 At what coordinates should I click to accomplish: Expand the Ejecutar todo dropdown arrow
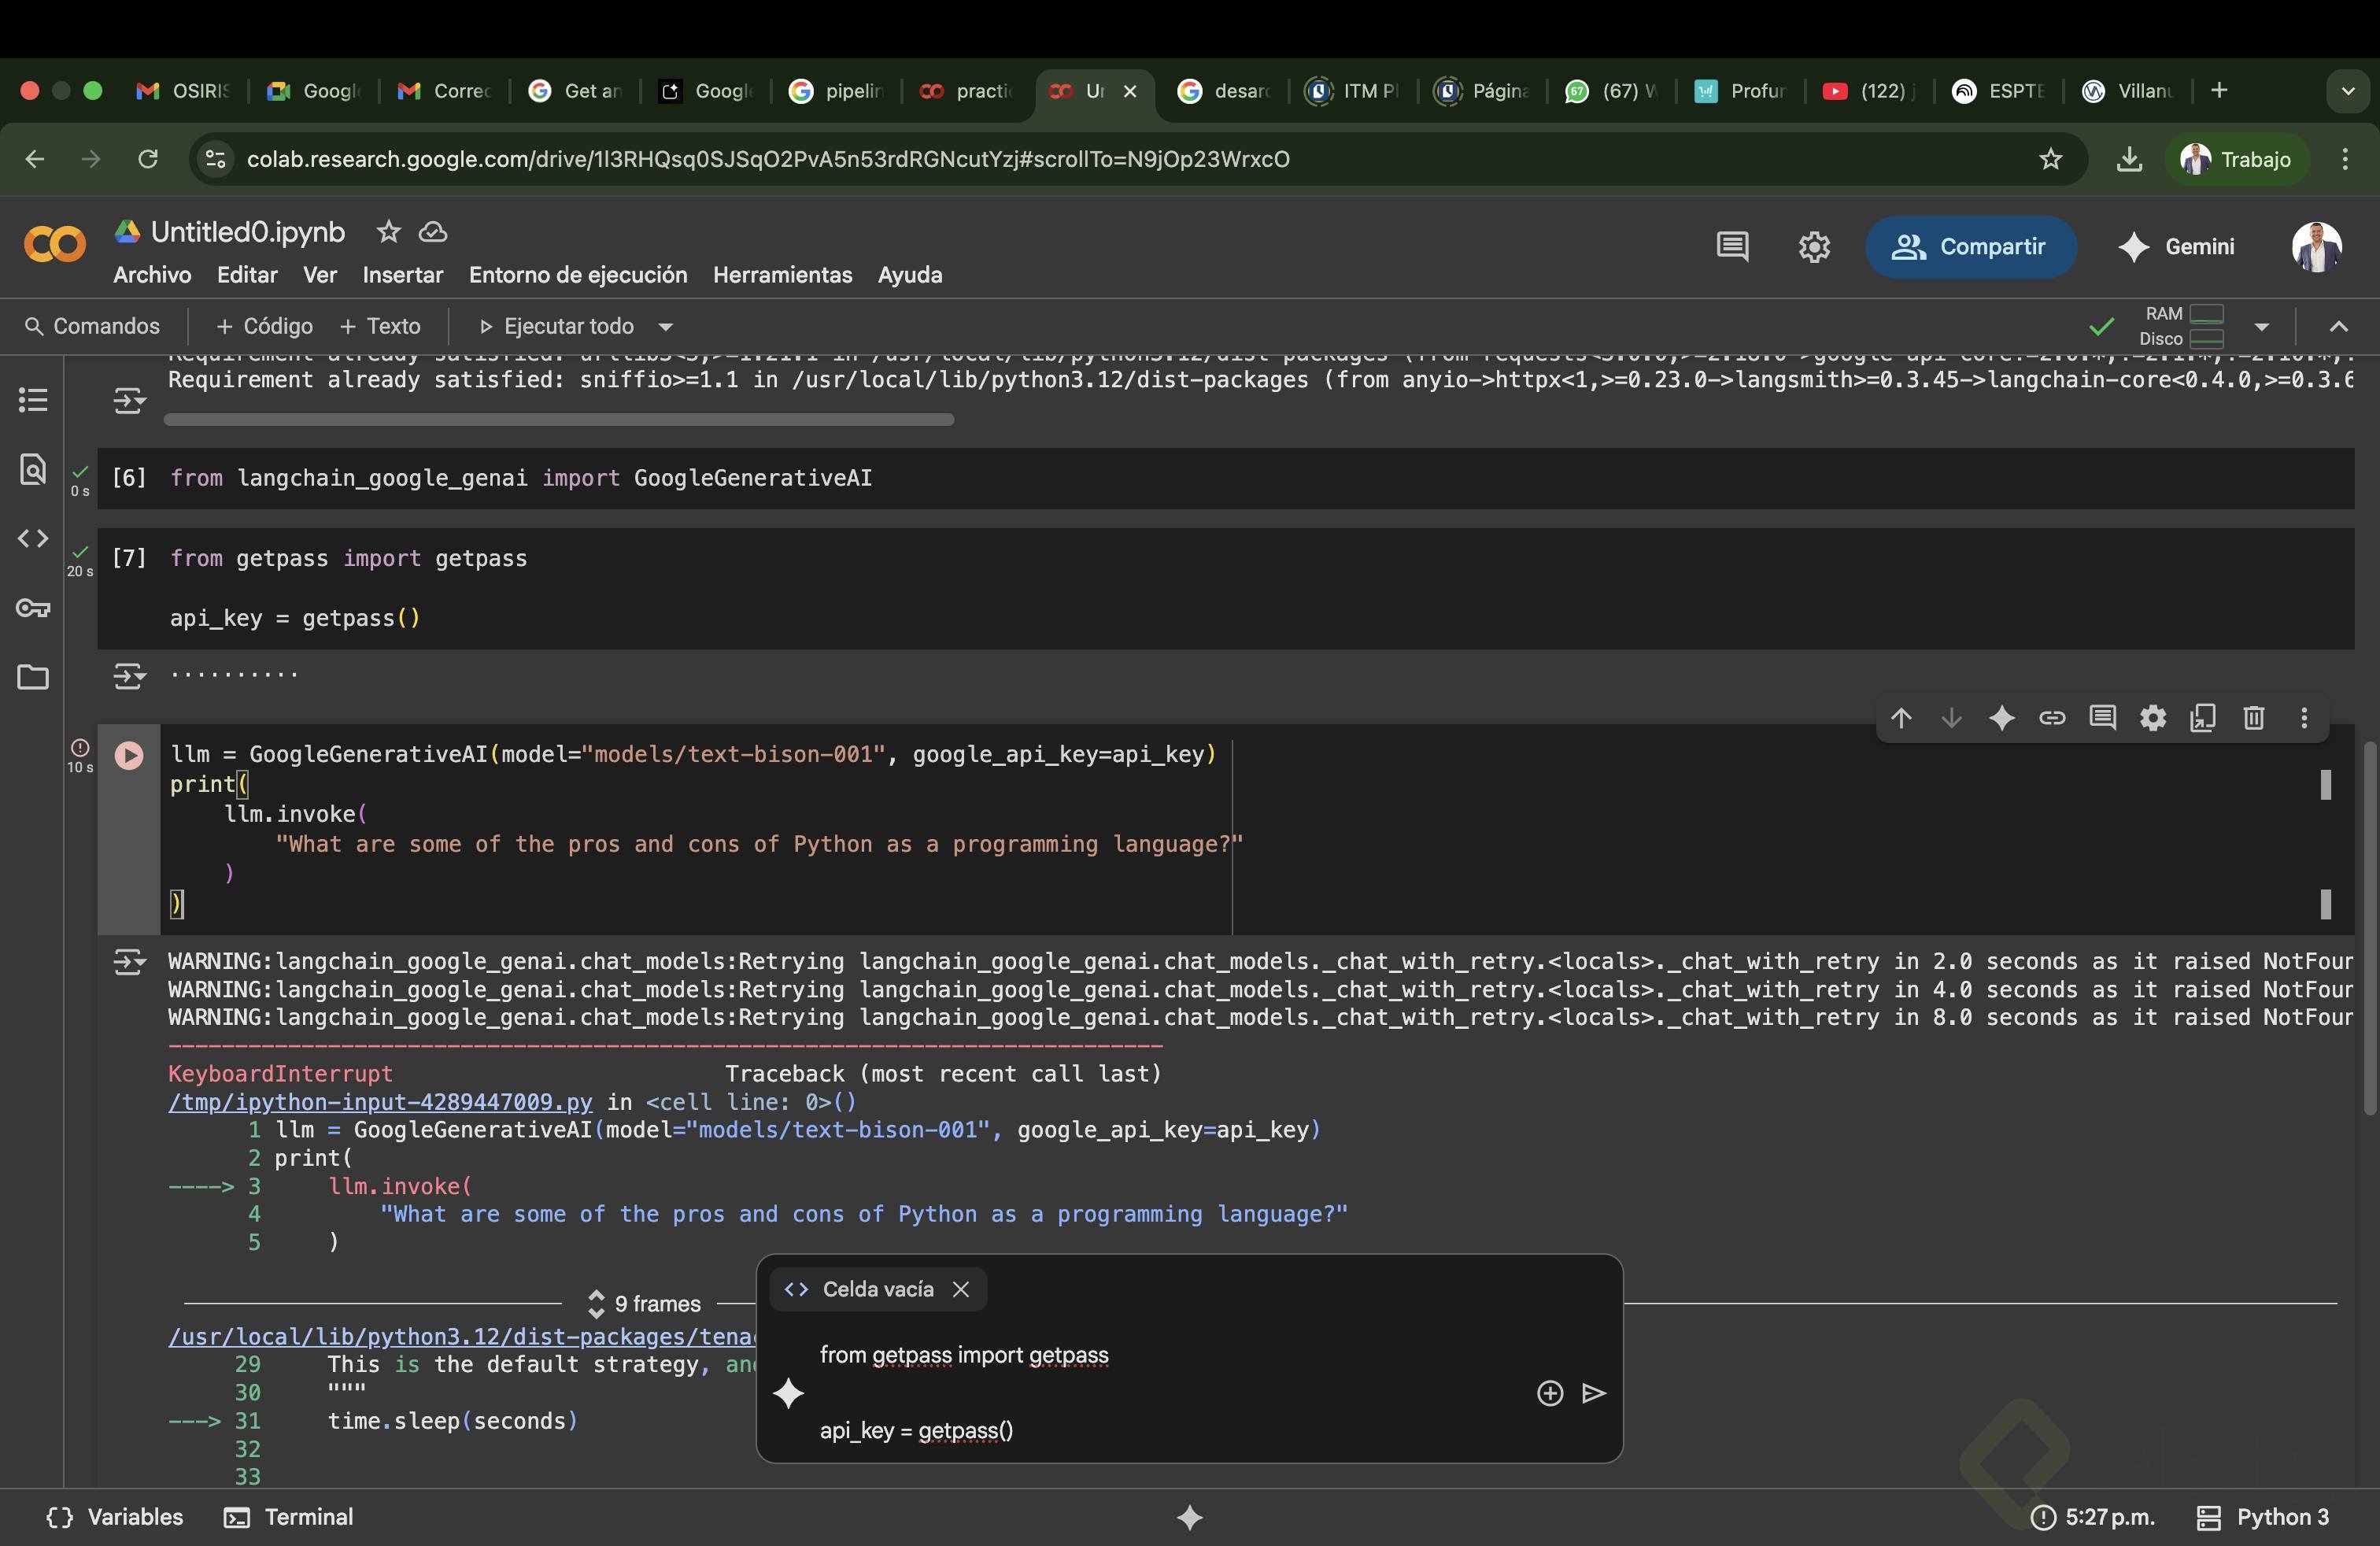pos(666,327)
